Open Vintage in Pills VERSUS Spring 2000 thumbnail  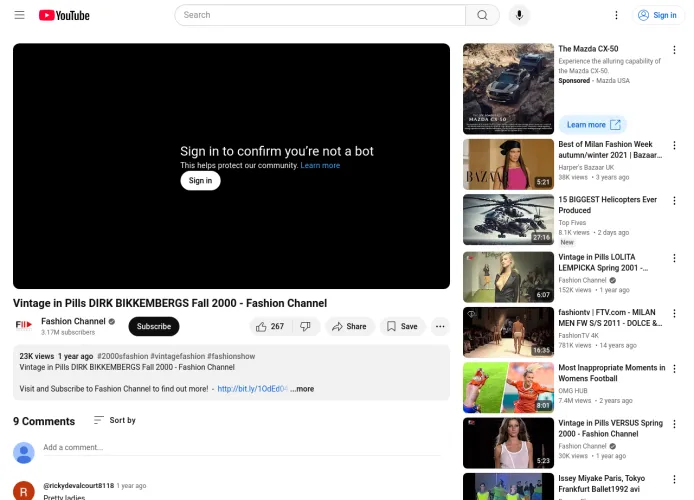pyautogui.click(x=508, y=443)
